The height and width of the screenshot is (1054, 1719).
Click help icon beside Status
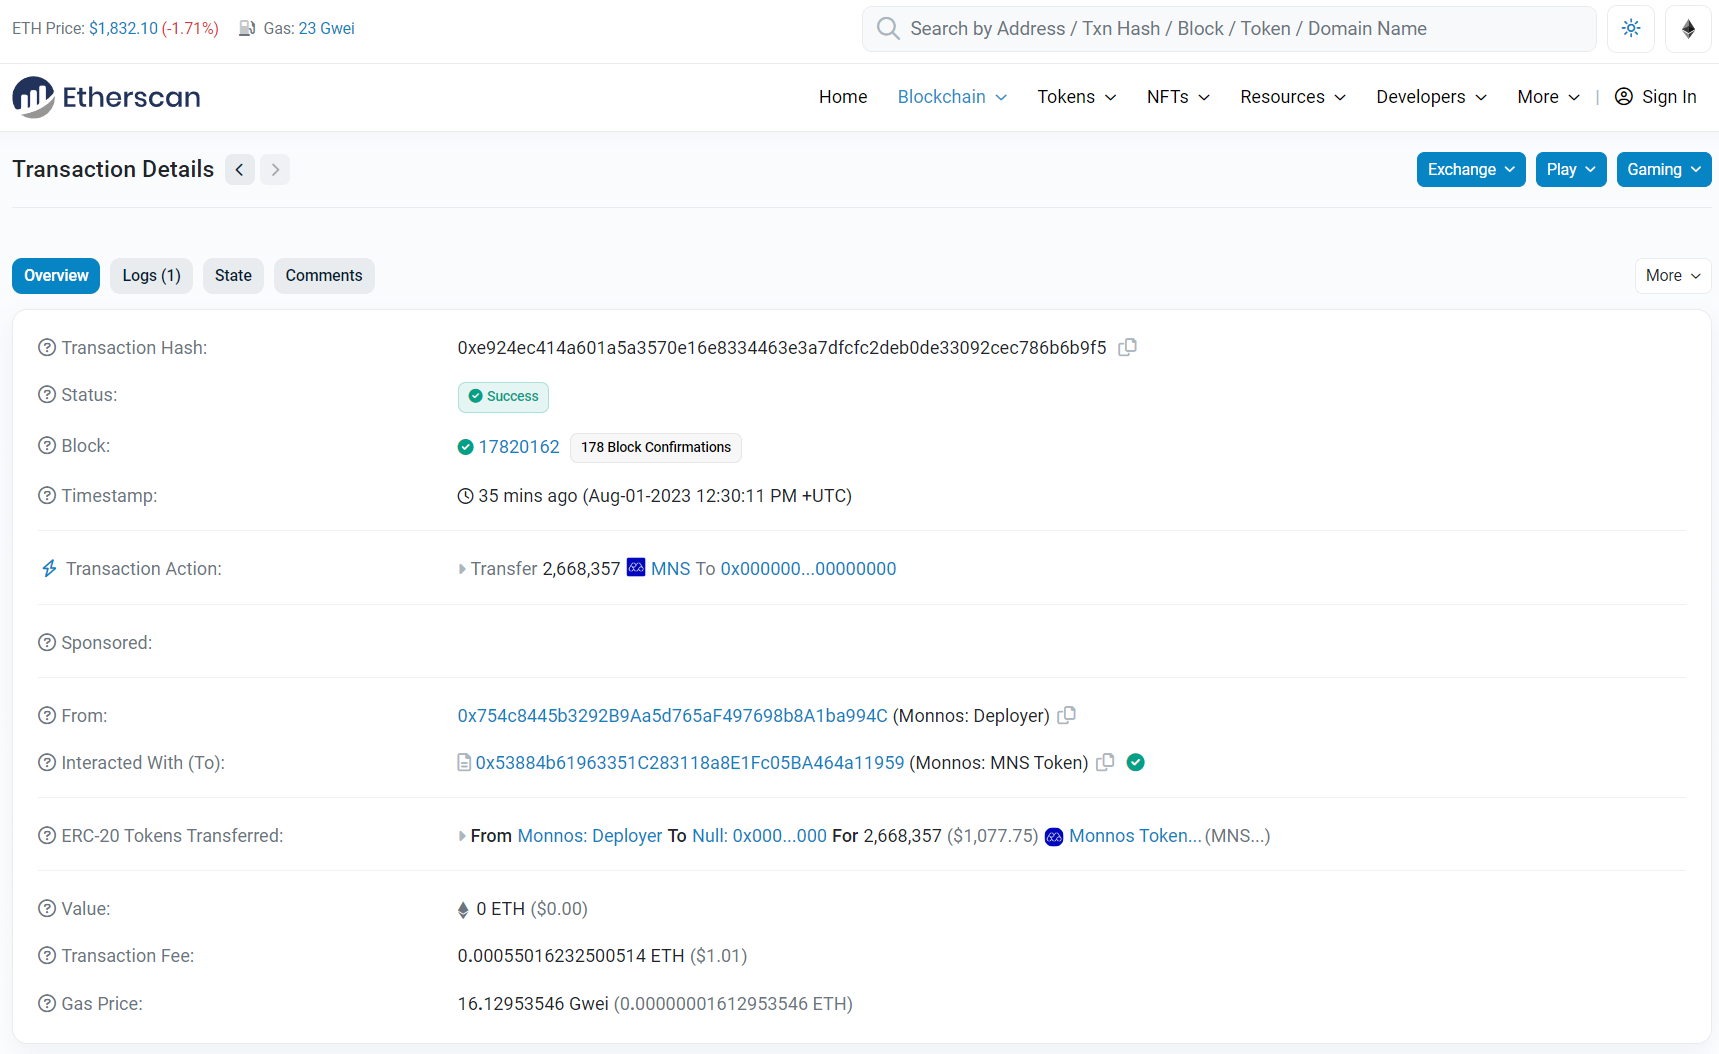47,395
